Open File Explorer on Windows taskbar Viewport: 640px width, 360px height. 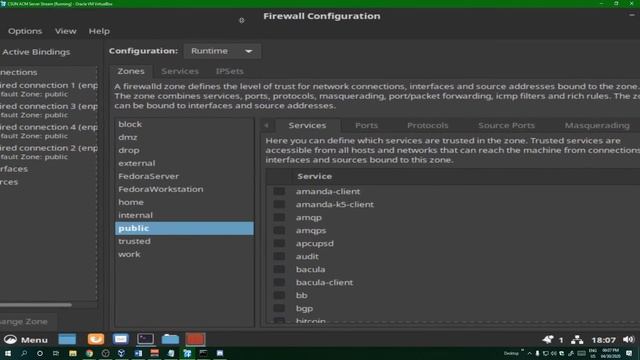73,353
